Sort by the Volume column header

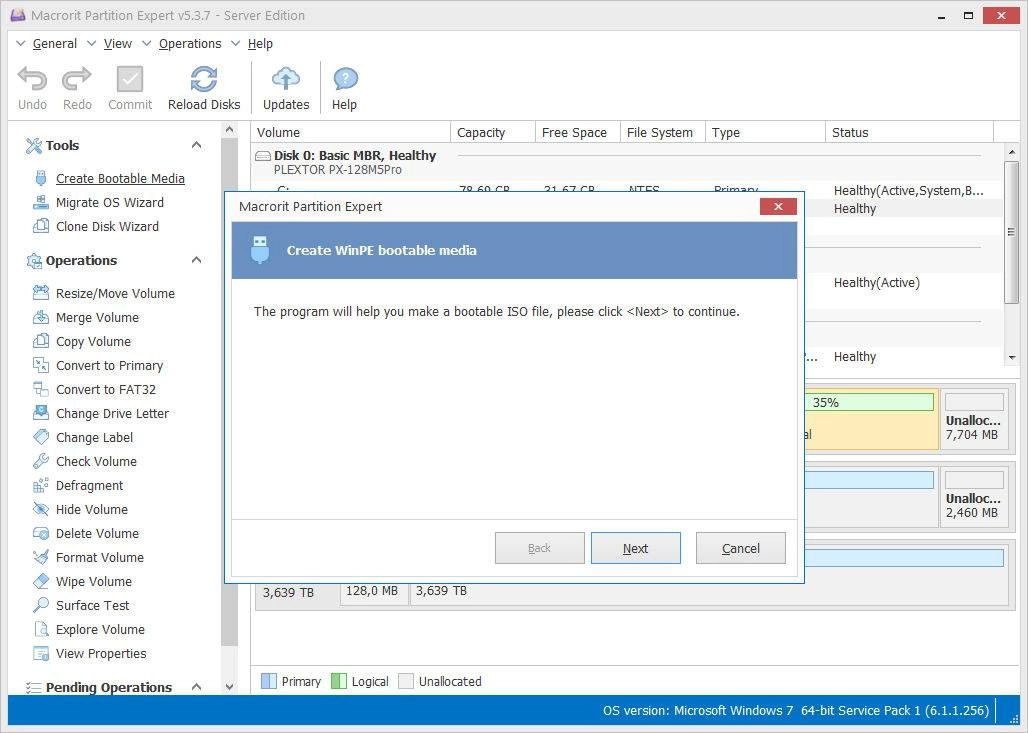click(351, 132)
